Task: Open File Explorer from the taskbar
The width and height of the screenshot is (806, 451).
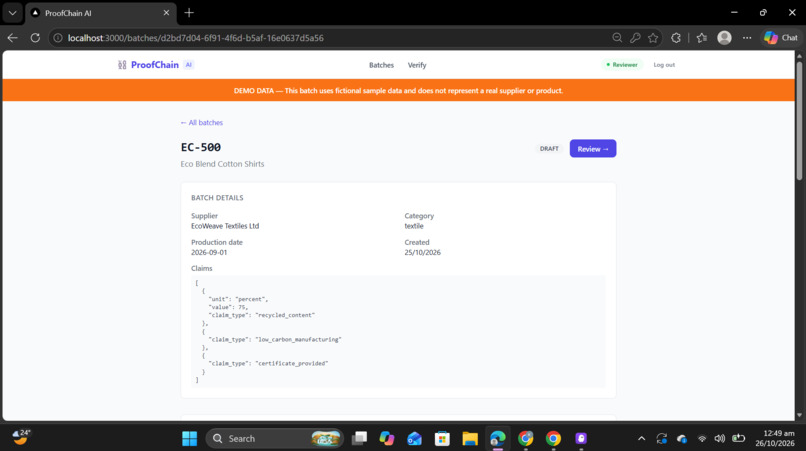Action: tap(470, 438)
